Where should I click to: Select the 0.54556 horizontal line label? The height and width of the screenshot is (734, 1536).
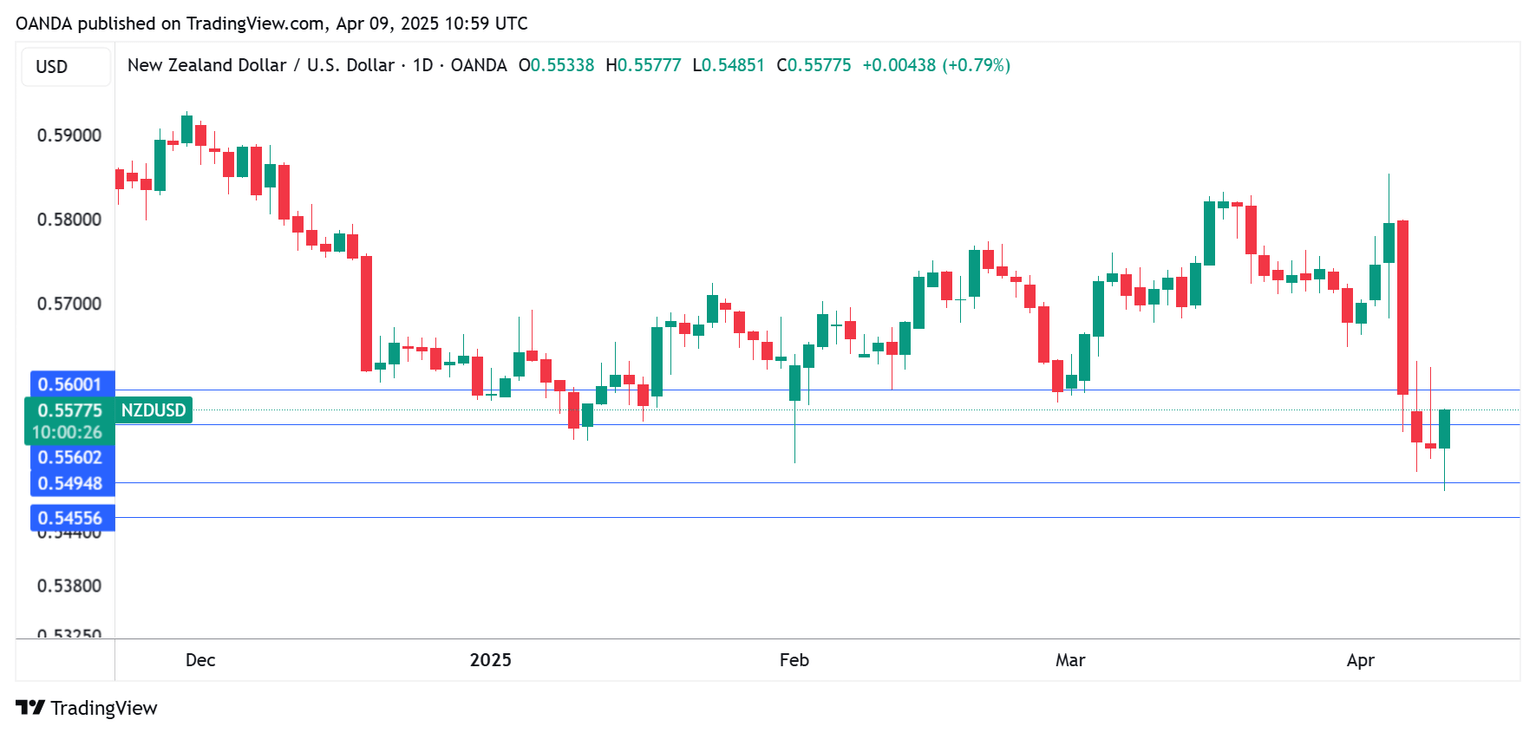69,517
